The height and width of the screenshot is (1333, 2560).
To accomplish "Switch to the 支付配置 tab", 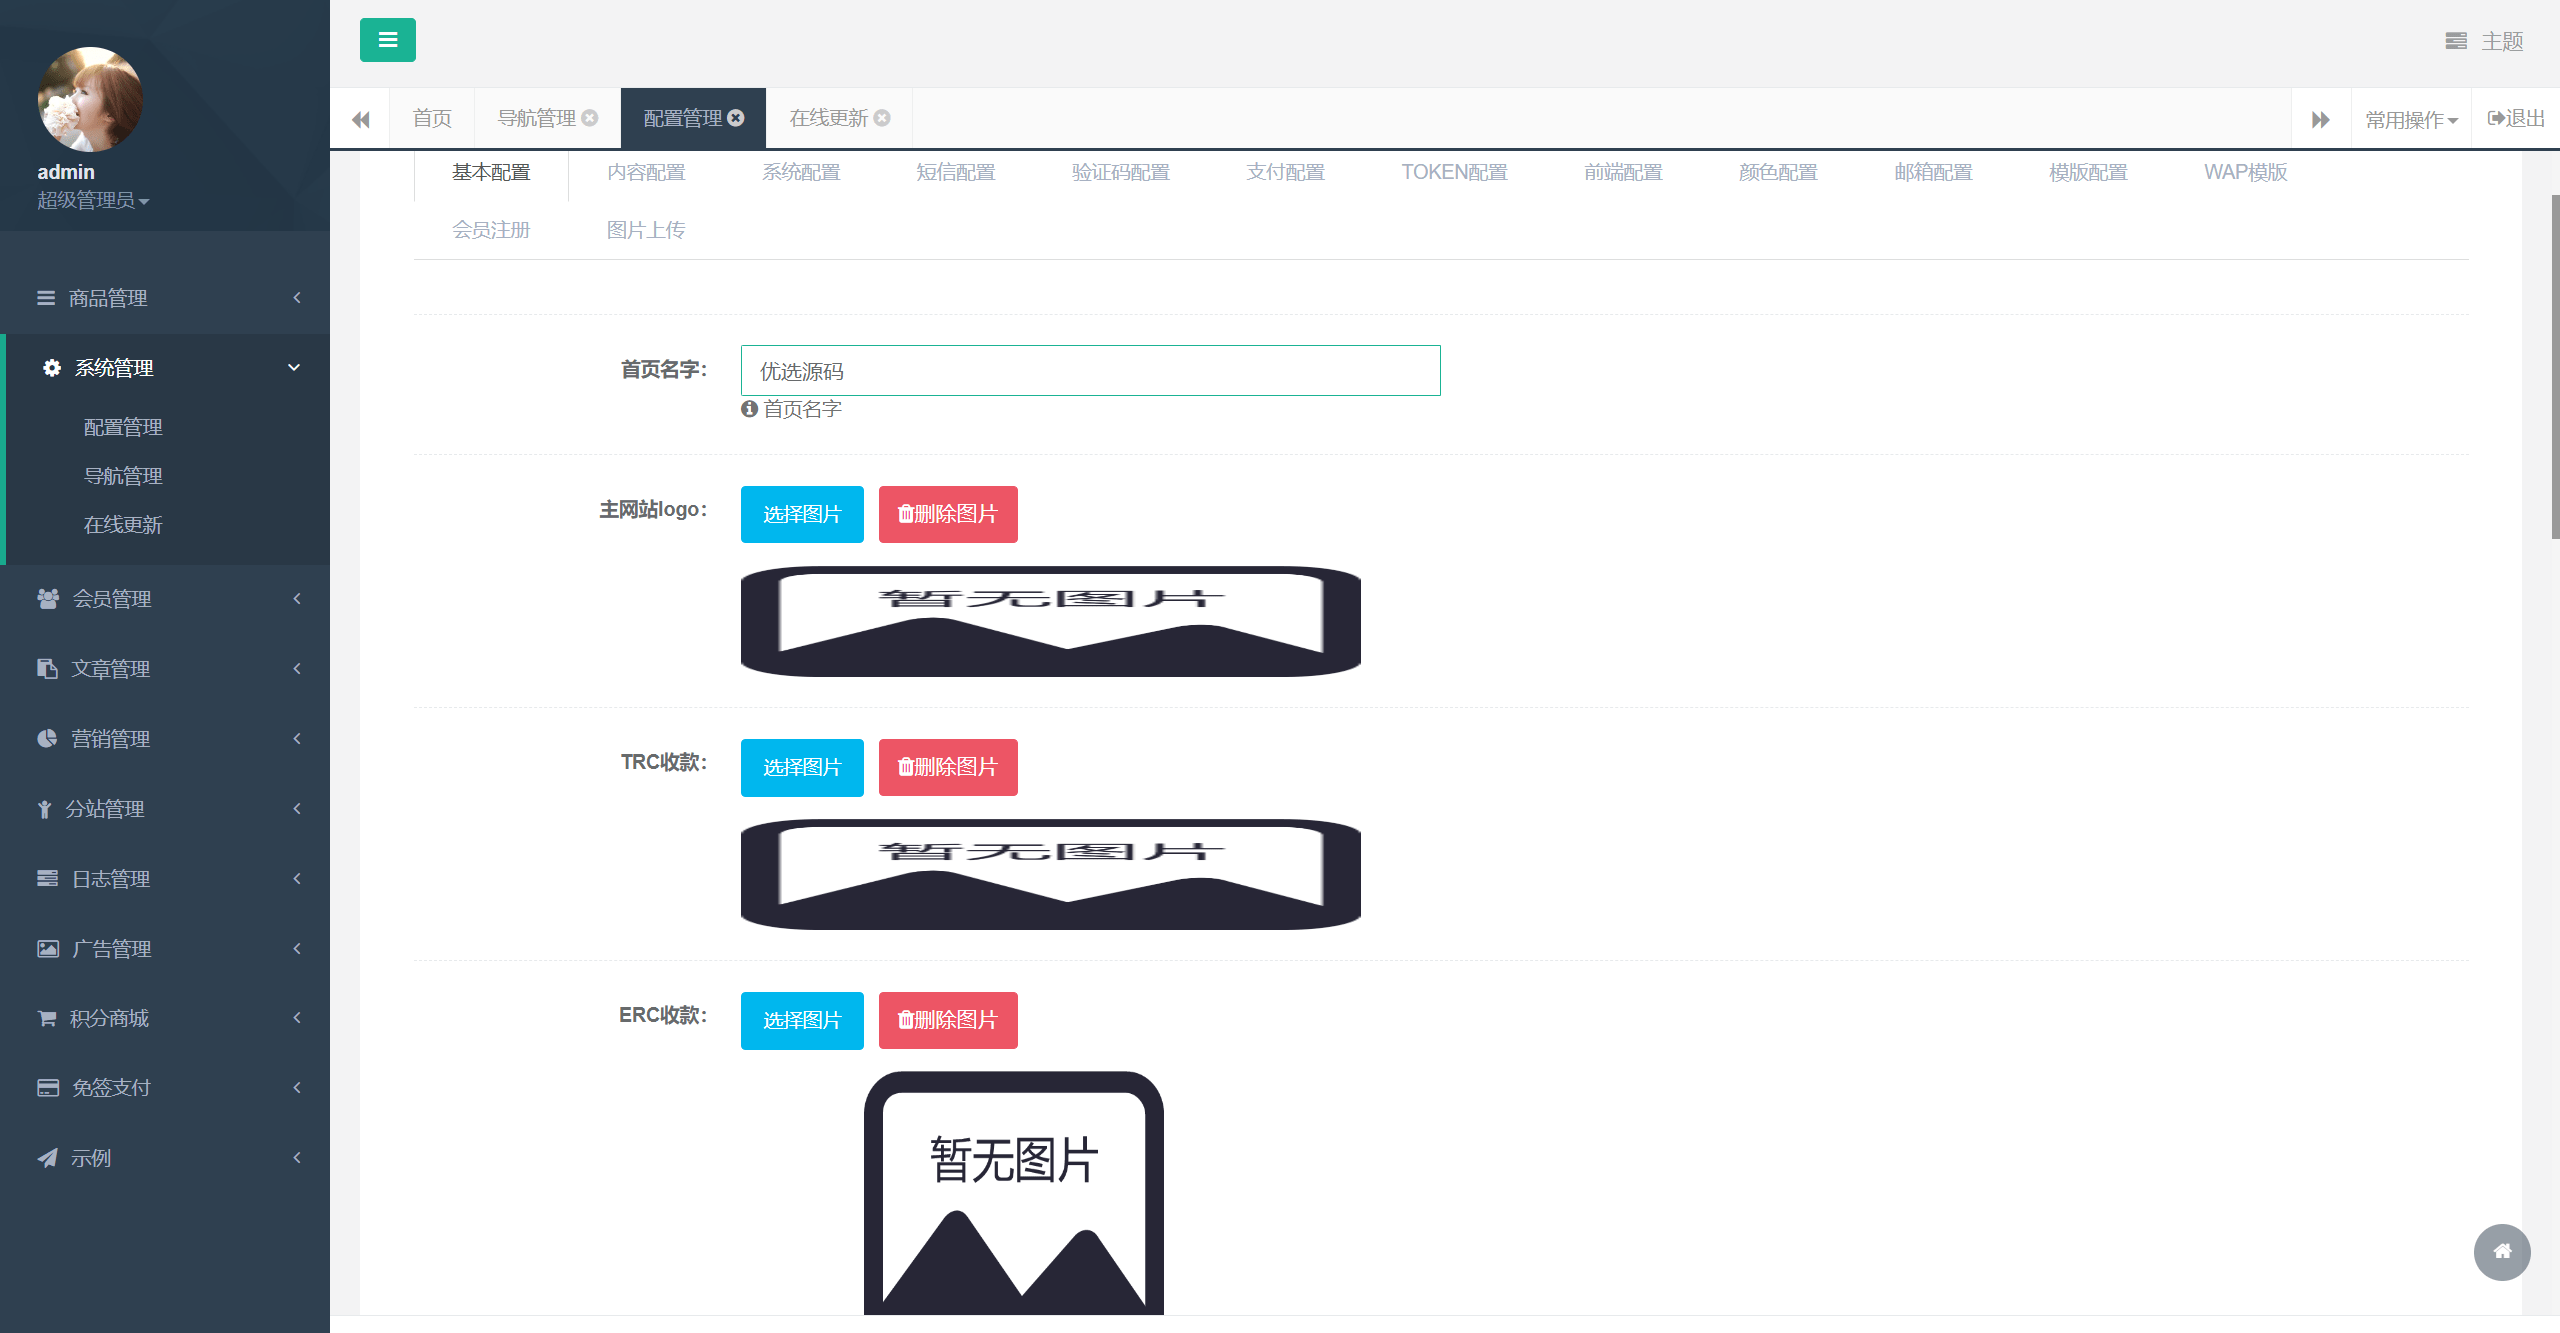I will pyautogui.click(x=1285, y=172).
